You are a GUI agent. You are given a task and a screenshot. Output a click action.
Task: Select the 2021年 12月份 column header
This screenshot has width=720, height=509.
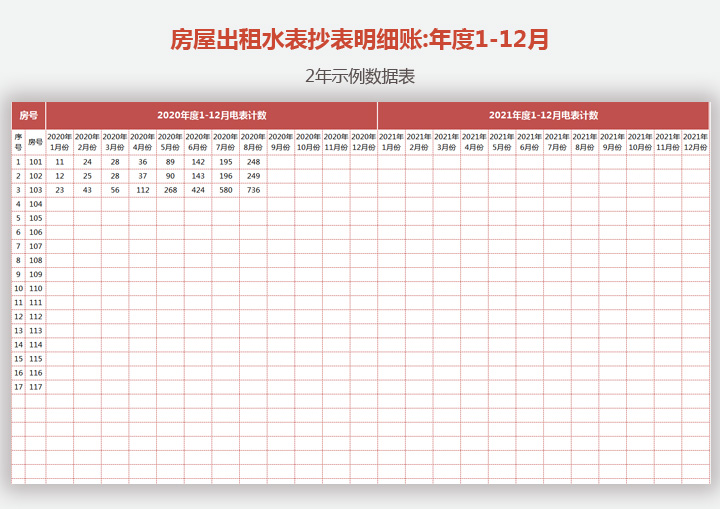[695, 142]
